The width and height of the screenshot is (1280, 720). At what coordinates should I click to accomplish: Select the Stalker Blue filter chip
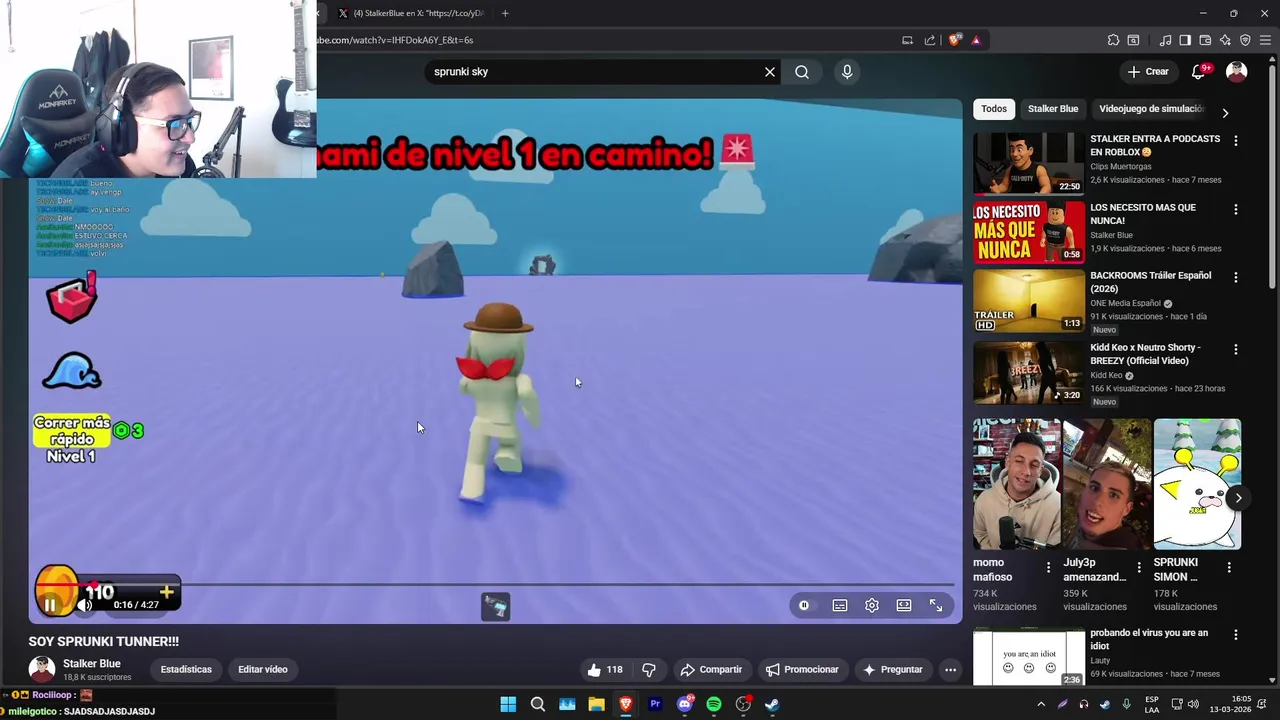point(1053,109)
